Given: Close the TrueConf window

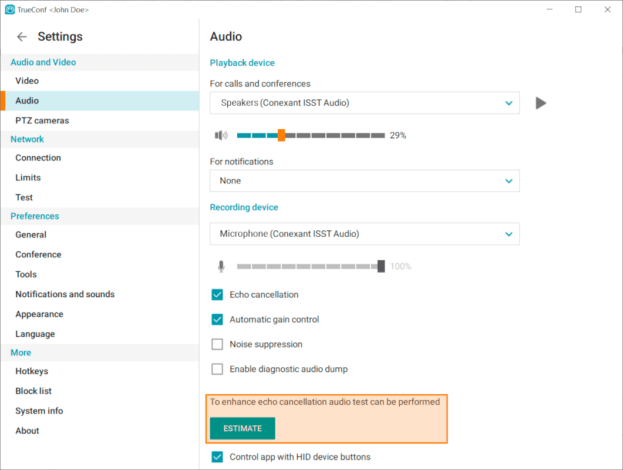Looking at the screenshot, I should pyautogui.click(x=608, y=10).
